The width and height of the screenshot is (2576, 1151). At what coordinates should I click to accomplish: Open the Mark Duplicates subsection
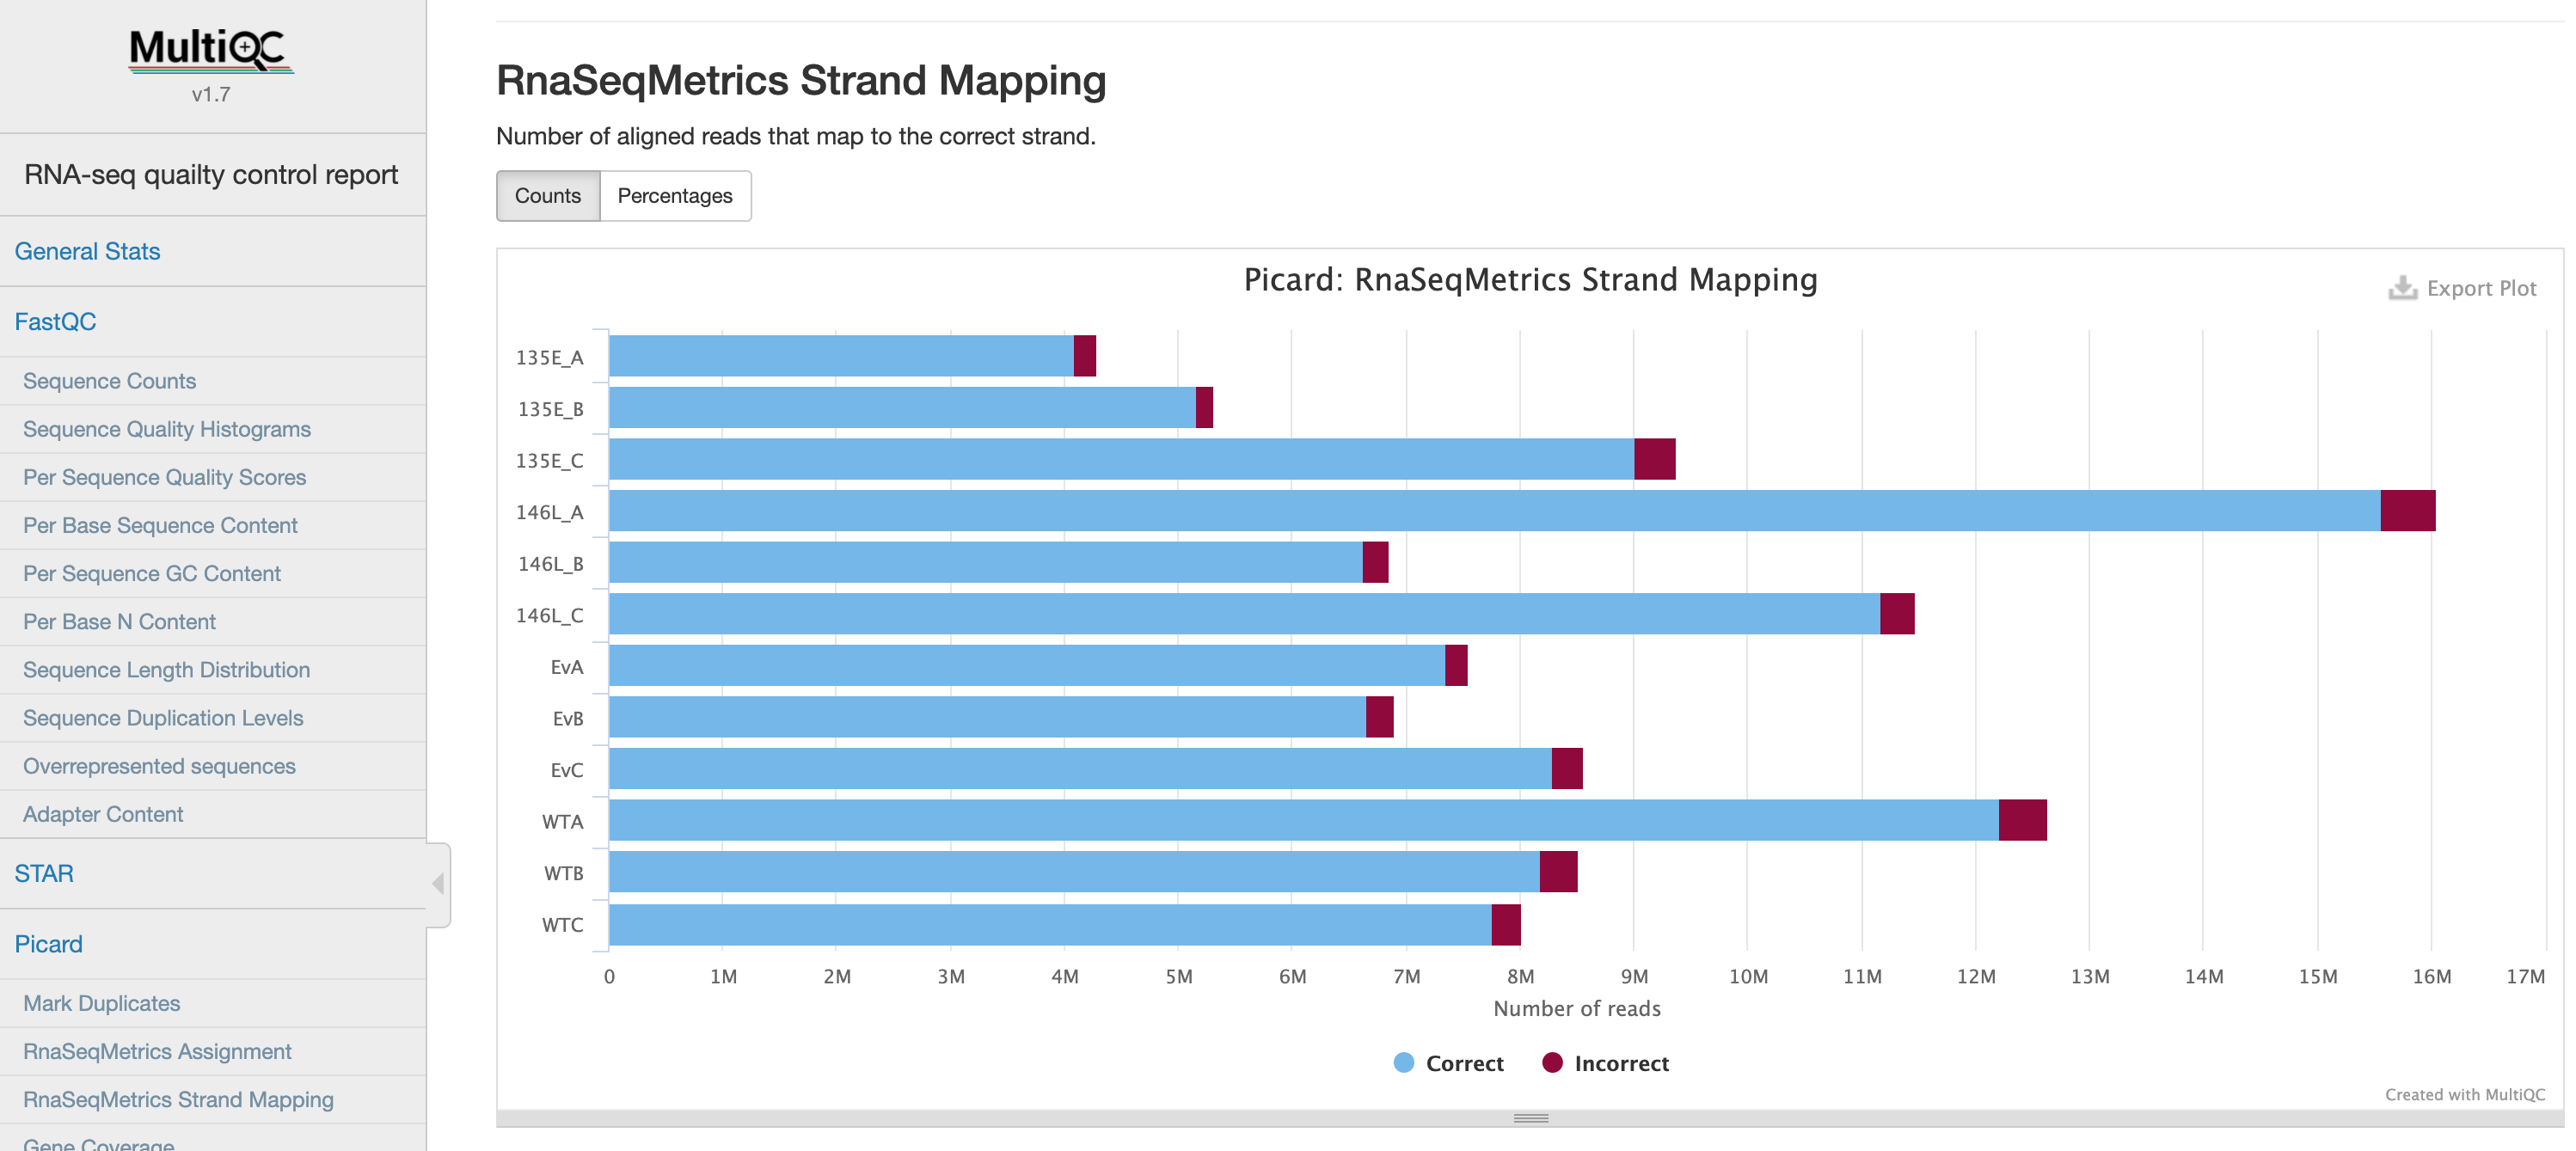point(102,1003)
